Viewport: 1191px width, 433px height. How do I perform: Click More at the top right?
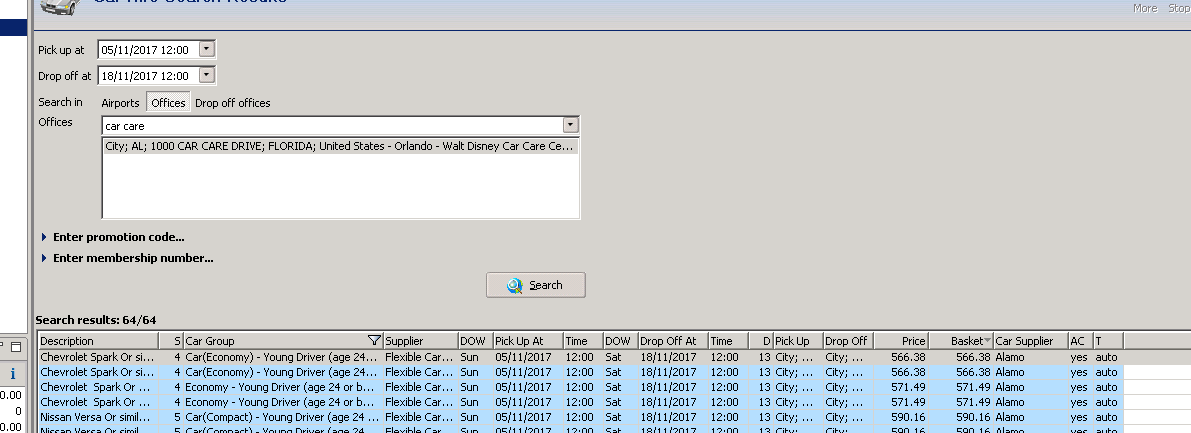[1145, 8]
